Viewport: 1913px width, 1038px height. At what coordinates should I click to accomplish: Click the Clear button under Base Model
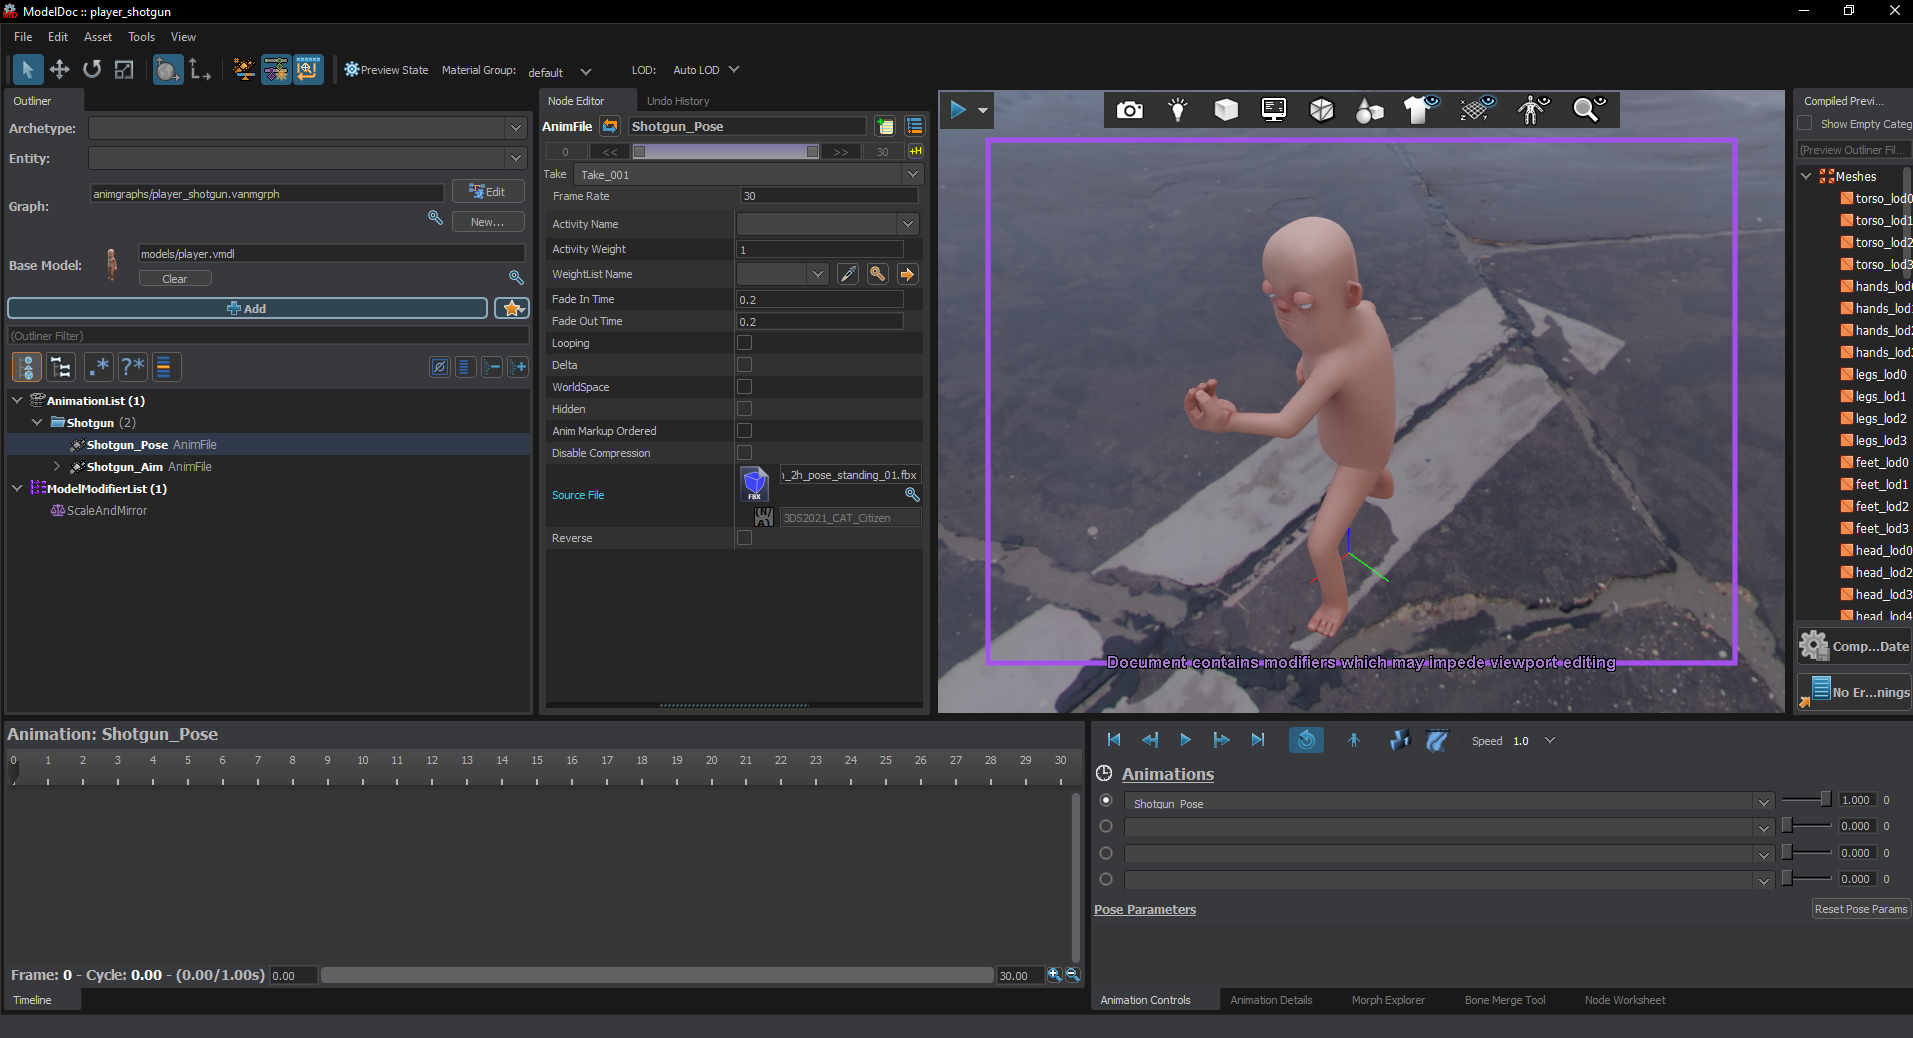pyautogui.click(x=174, y=278)
